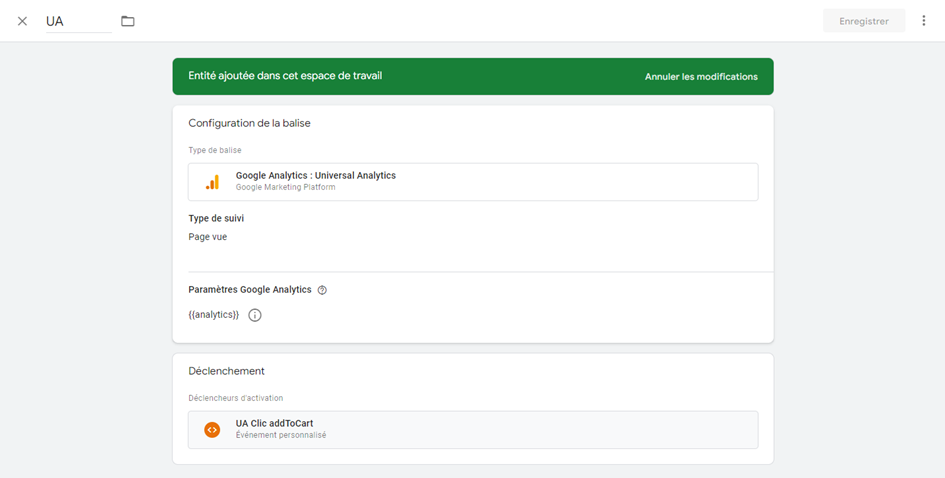Click the Déclenchement section heading
Image resolution: width=945 pixels, height=478 pixels.
(x=226, y=371)
